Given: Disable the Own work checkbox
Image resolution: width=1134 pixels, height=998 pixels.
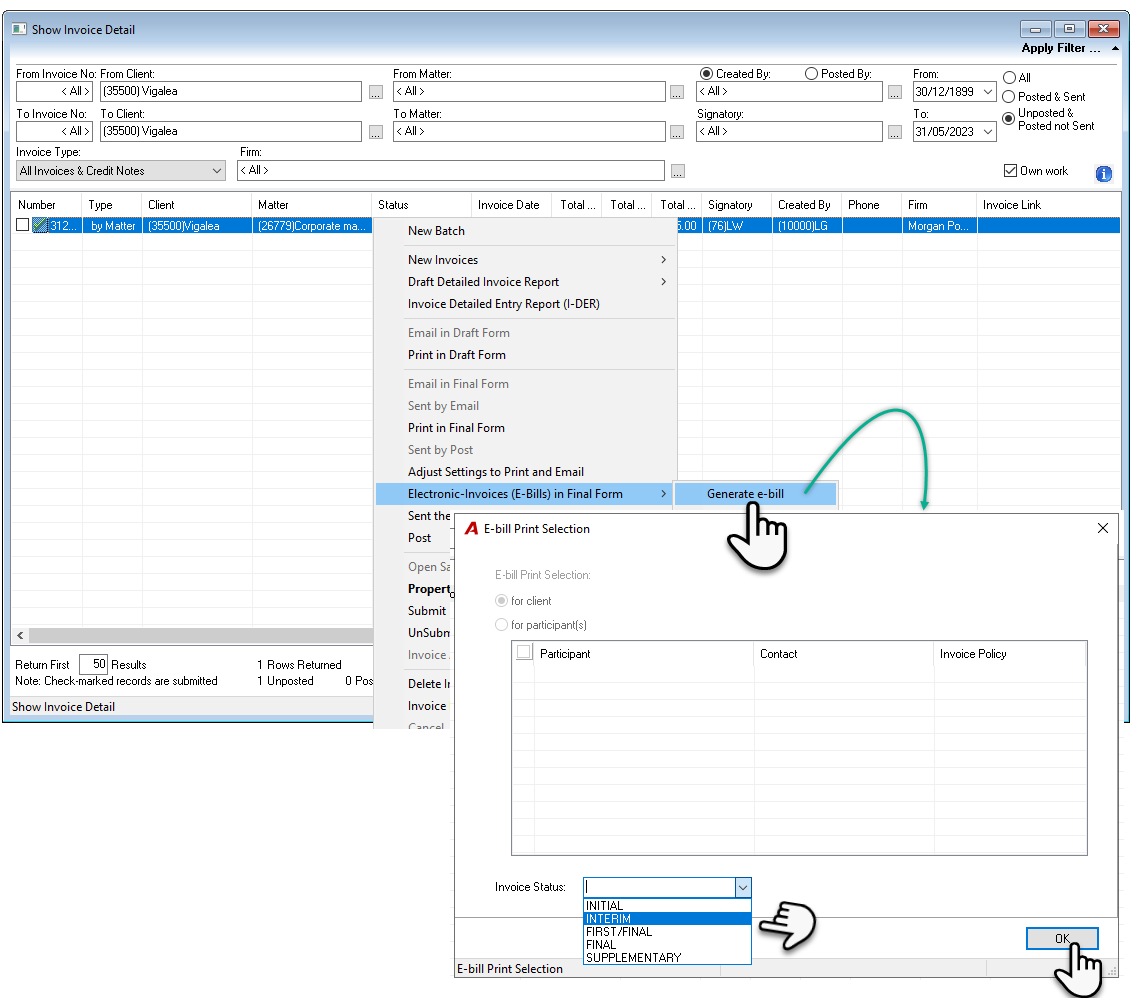Looking at the screenshot, I should pyautogui.click(x=1010, y=171).
